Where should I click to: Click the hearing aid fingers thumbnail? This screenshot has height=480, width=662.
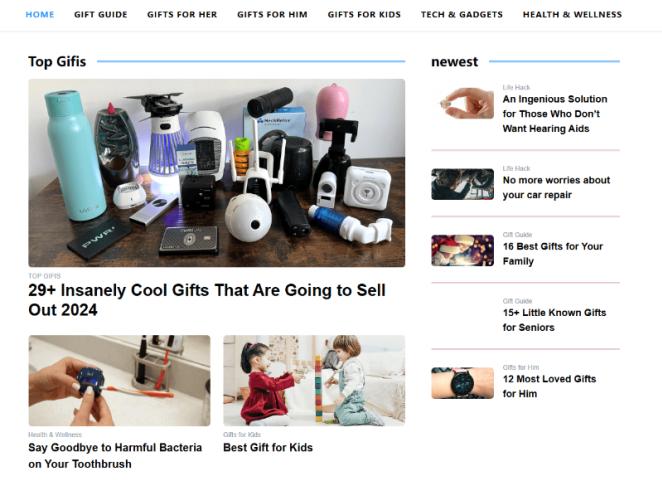coord(462,103)
